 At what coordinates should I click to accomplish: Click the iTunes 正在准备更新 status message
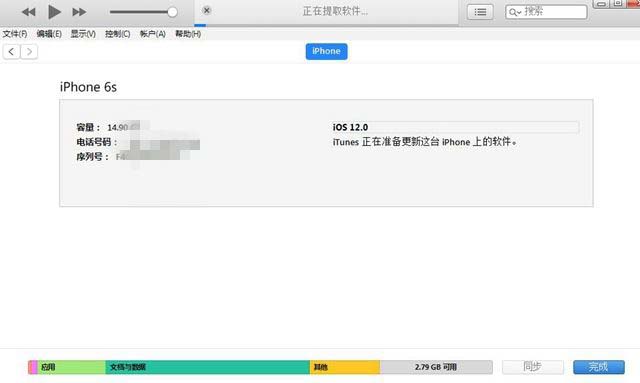click(x=424, y=142)
